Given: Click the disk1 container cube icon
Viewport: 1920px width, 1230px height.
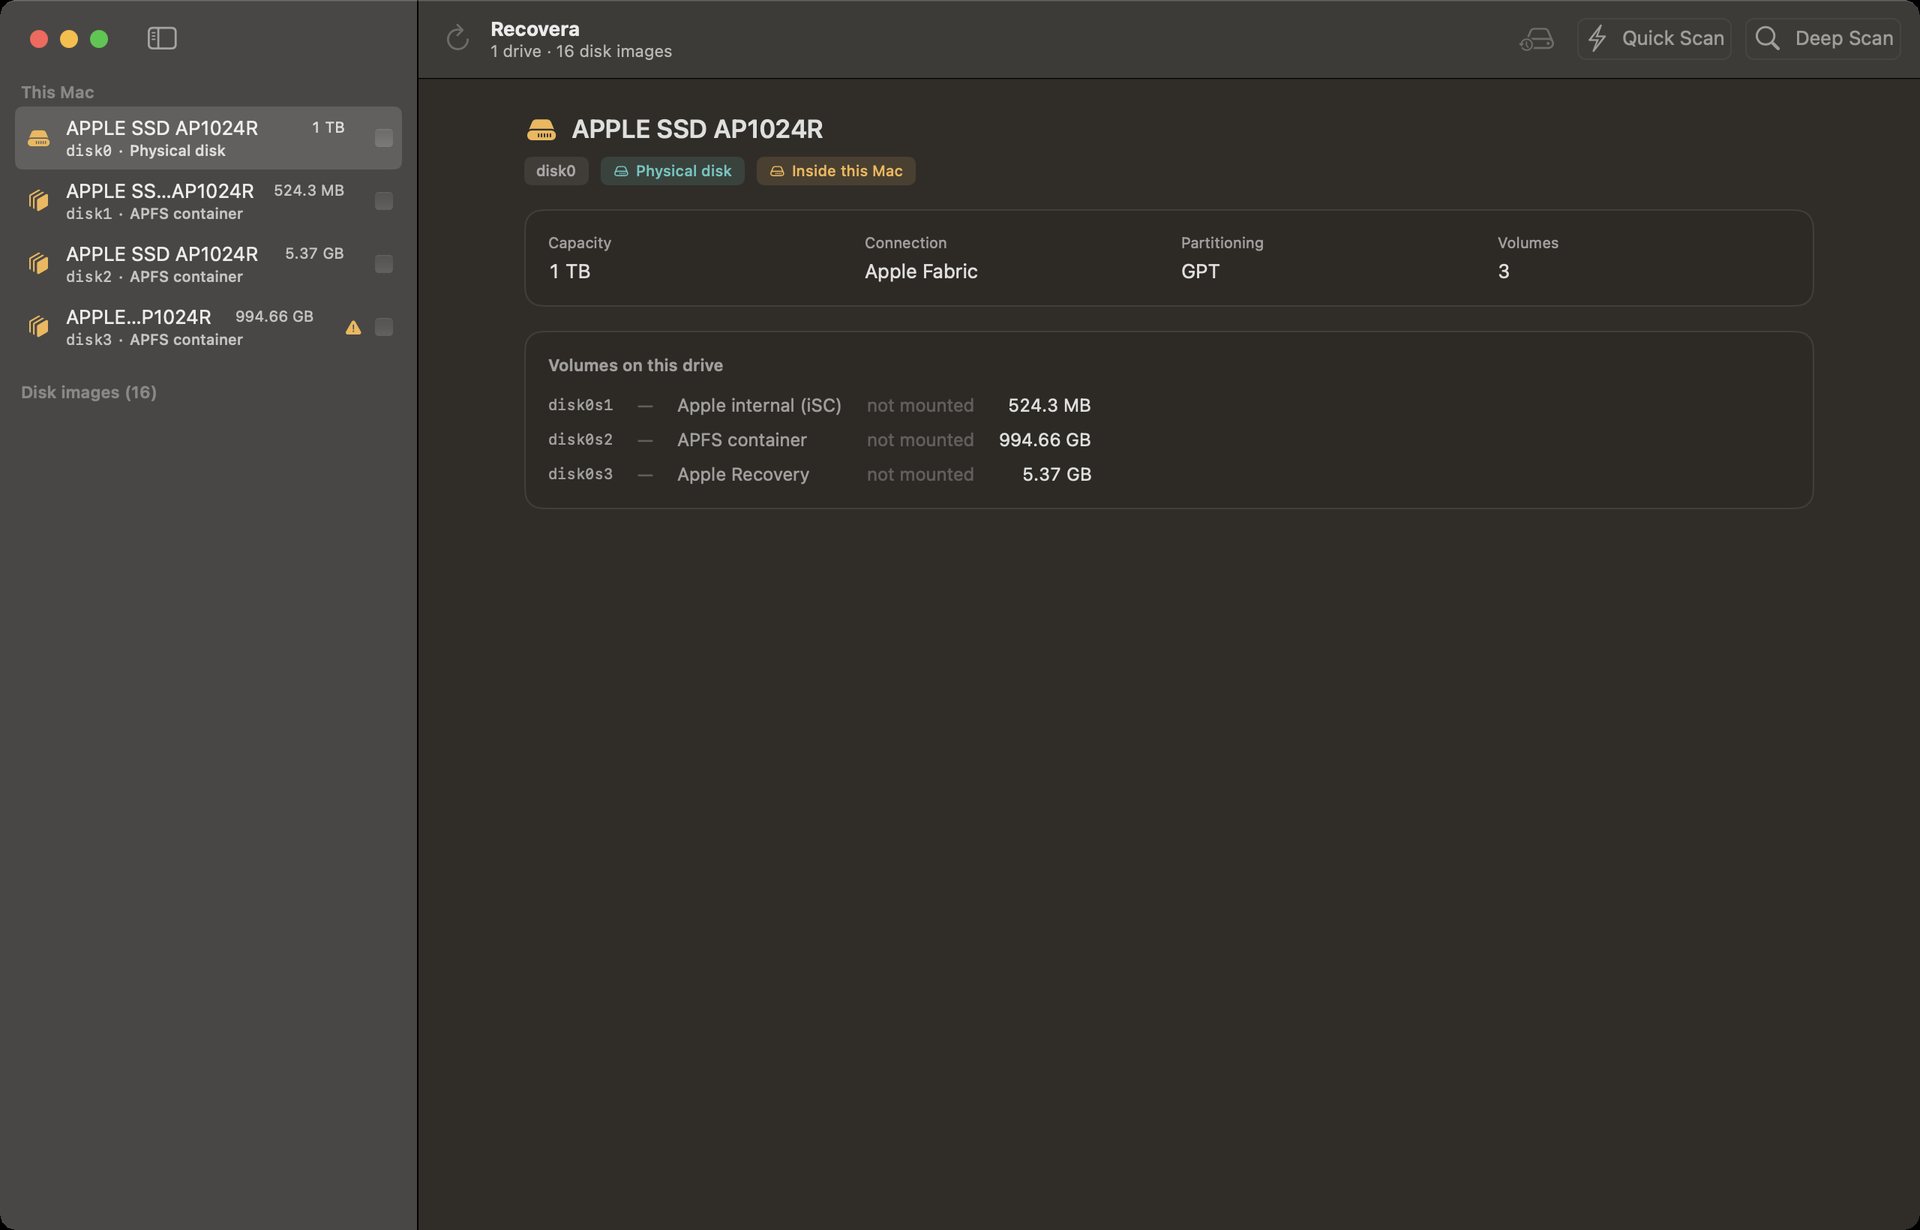Looking at the screenshot, I should [x=38, y=201].
